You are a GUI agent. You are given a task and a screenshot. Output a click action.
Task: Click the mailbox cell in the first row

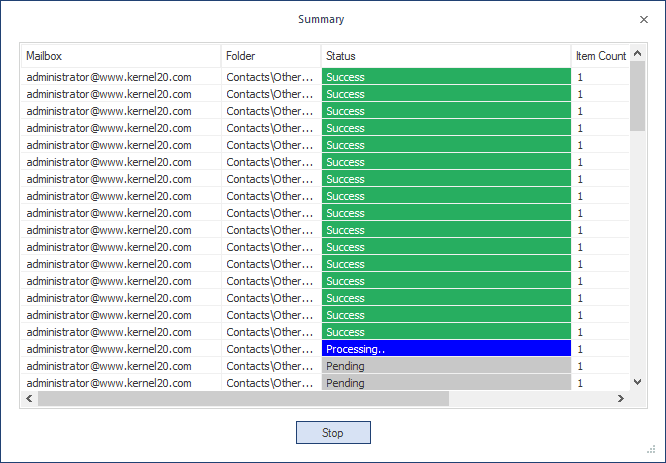(121, 77)
